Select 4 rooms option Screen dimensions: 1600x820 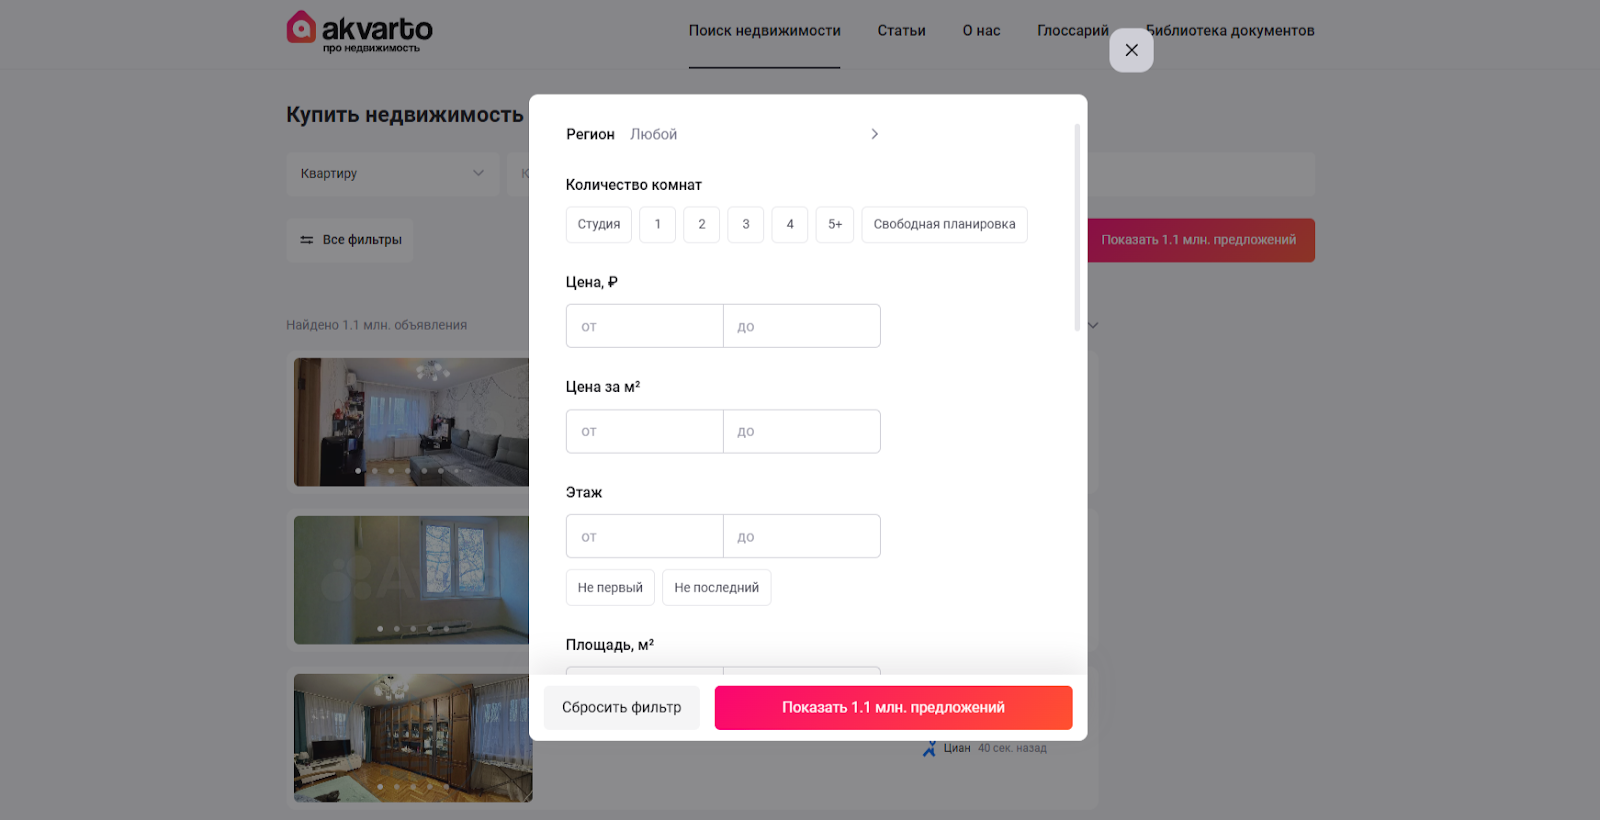tap(790, 224)
